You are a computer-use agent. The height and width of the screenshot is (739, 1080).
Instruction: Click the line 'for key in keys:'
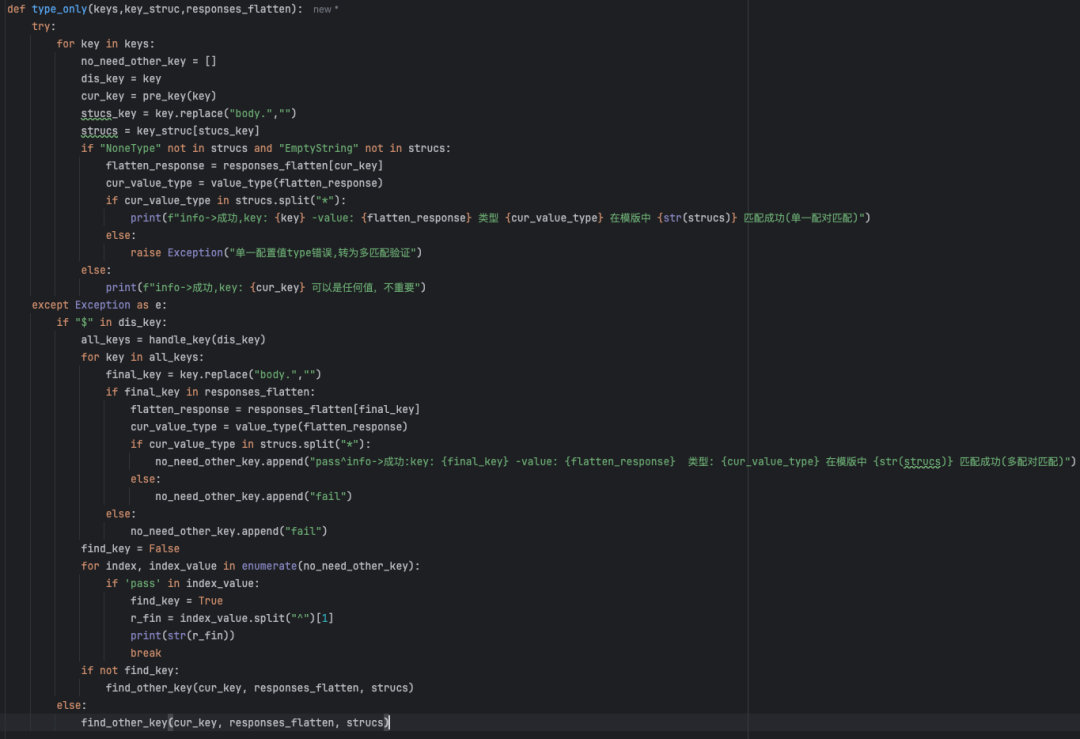[x=105, y=44]
